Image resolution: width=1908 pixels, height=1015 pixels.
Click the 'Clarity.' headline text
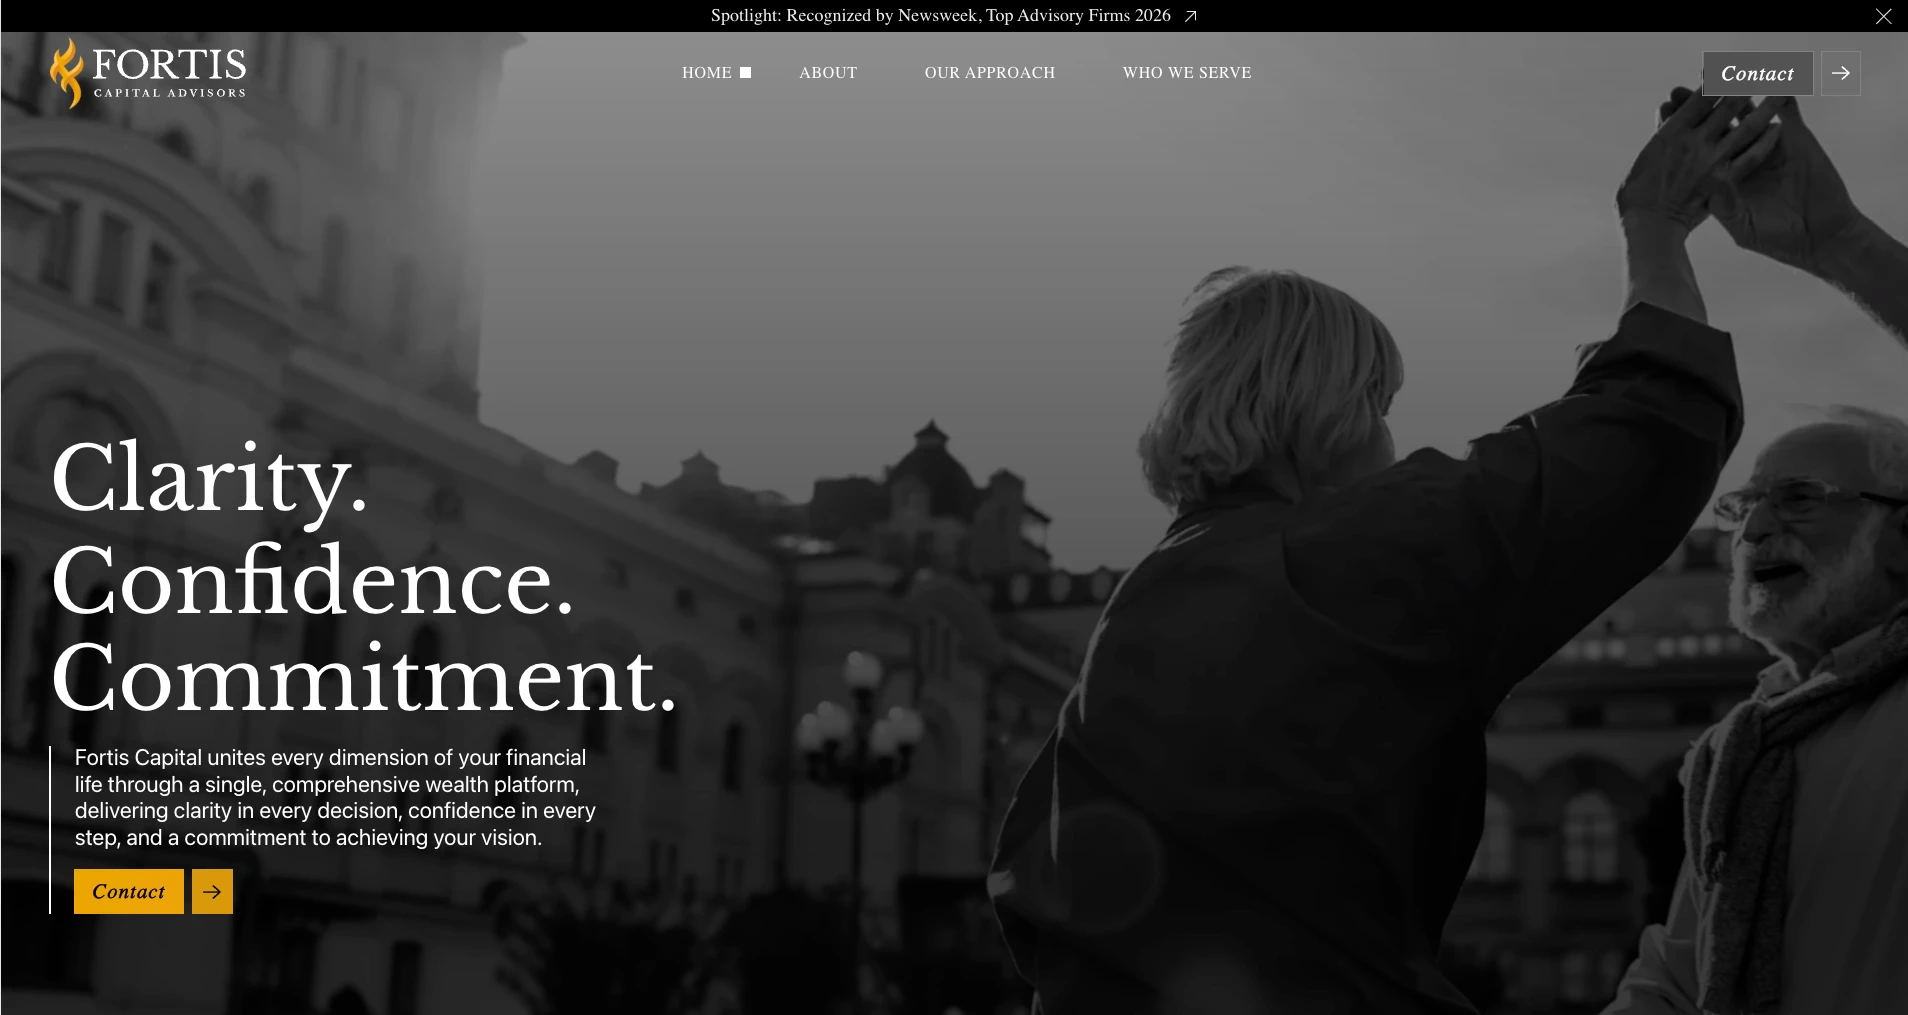(x=209, y=480)
